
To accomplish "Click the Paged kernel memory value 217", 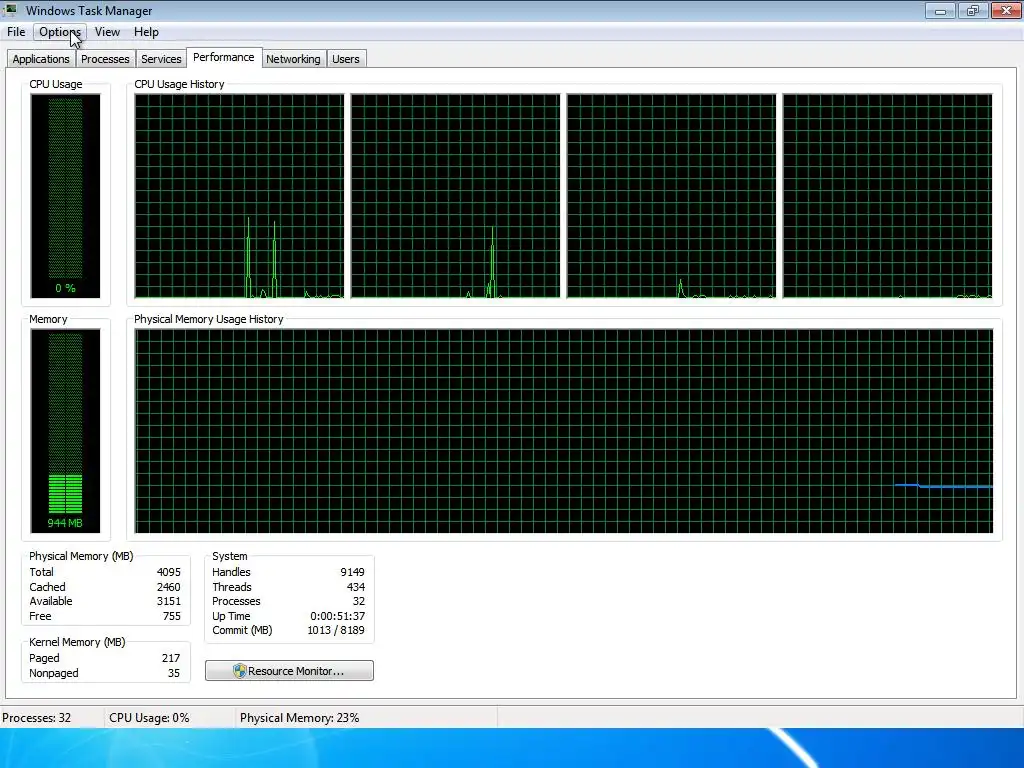I will tap(171, 658).
